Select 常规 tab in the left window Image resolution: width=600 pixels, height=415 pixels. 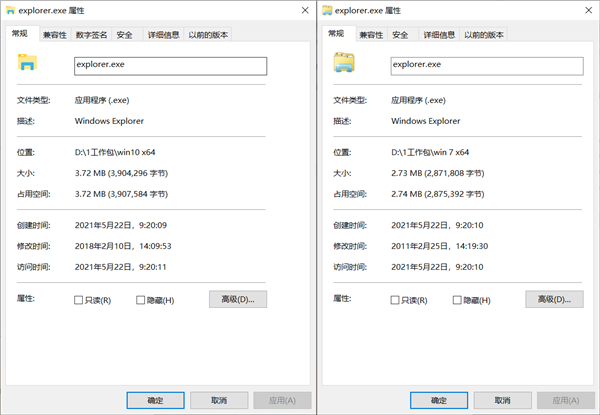click(x=23, y=34)
